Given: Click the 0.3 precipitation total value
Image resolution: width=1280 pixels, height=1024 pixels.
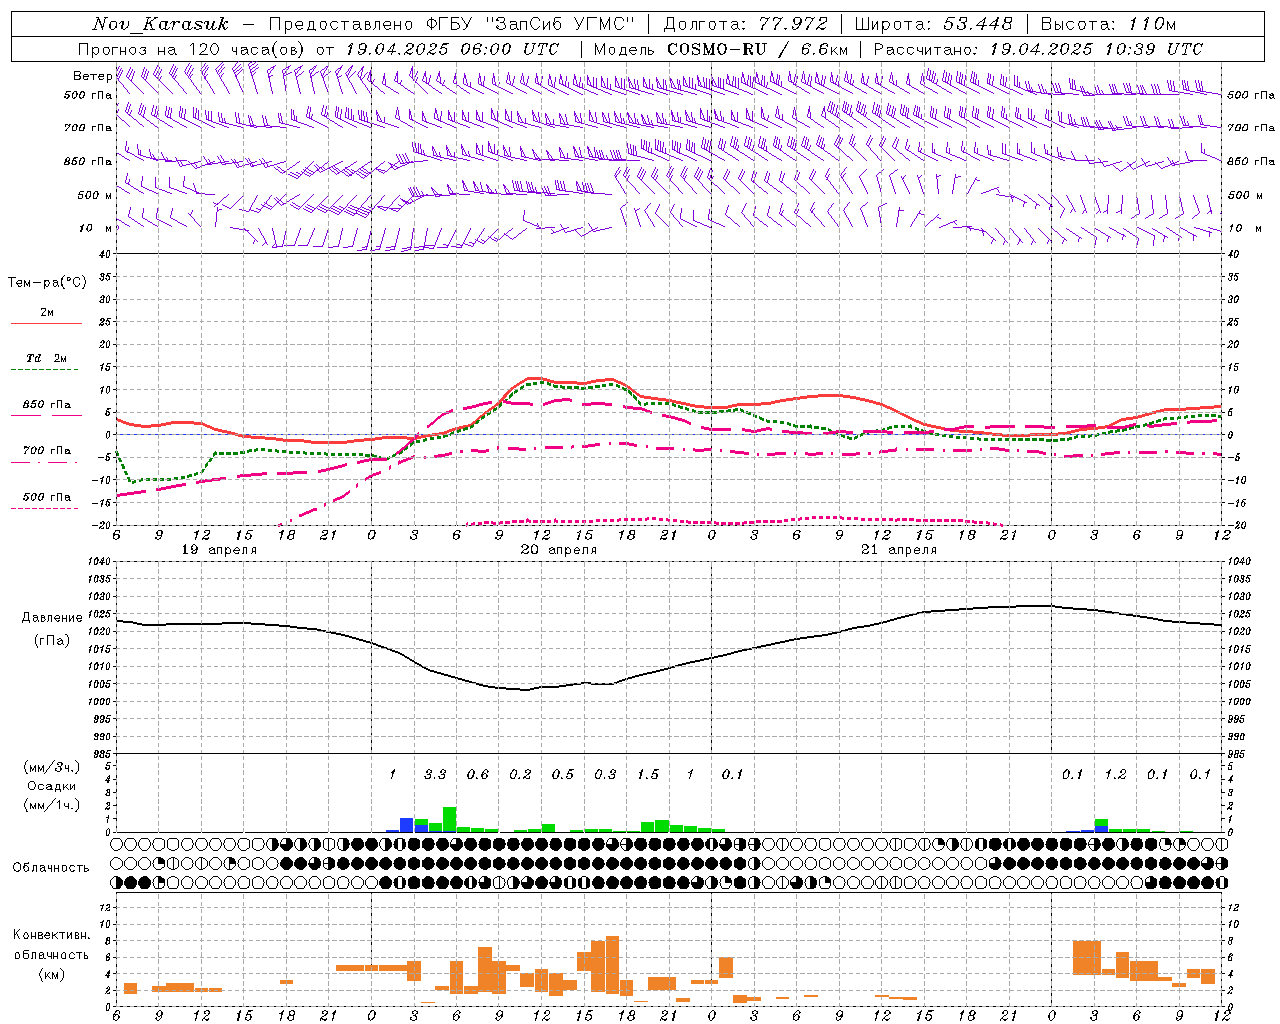Looking at the screenshot, I should (605, 775).
